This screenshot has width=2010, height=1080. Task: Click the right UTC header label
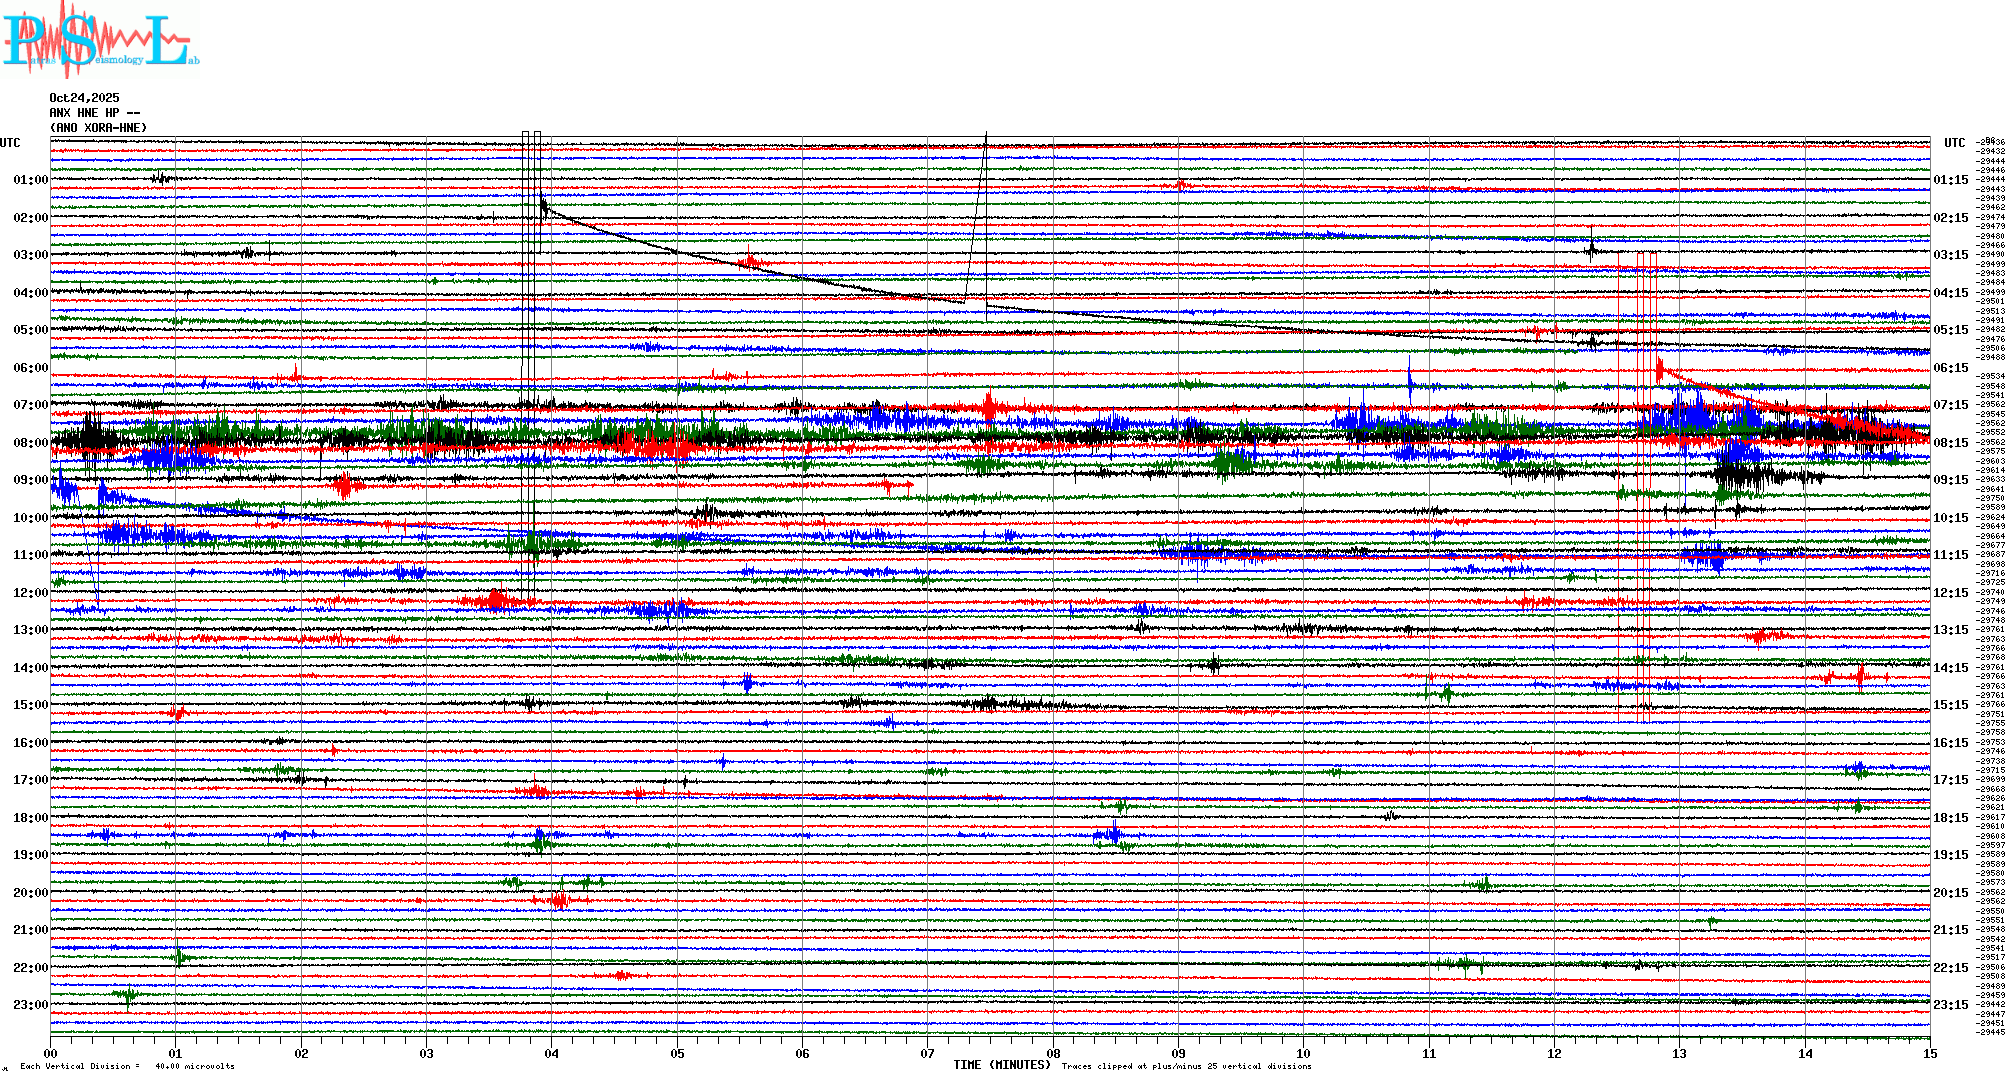click(x=1954, y=143)
